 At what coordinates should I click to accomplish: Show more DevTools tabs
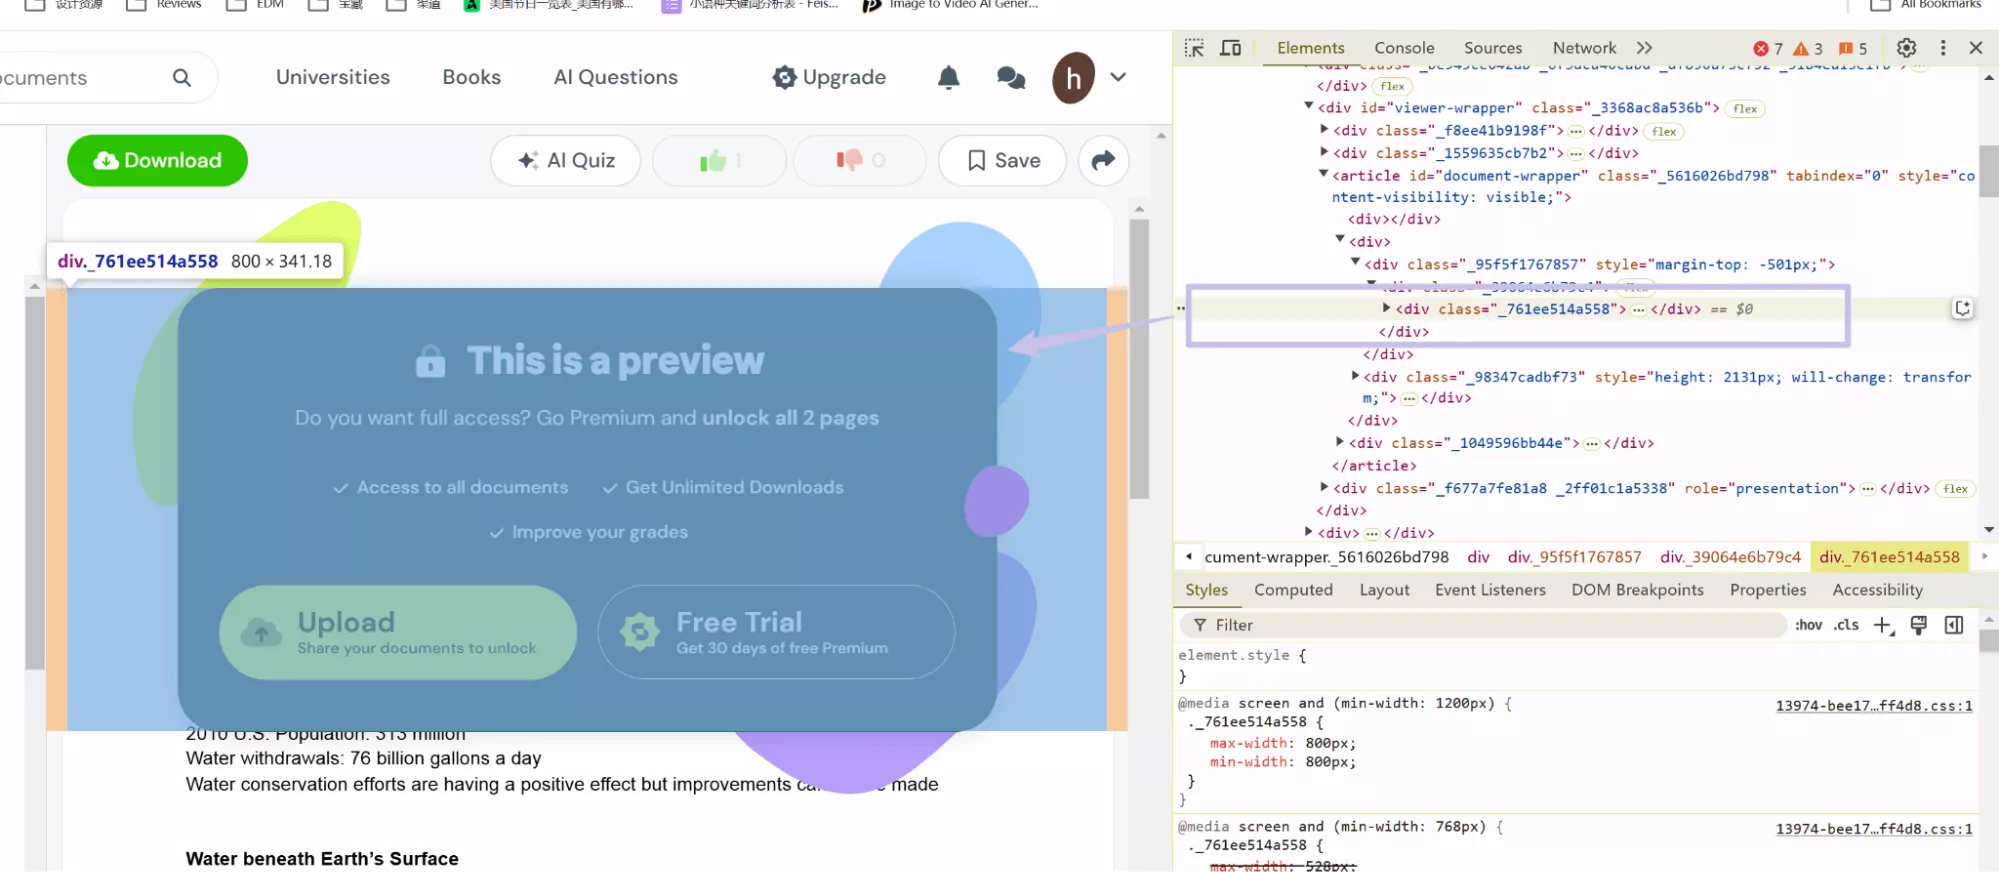tap(1644, 48)
